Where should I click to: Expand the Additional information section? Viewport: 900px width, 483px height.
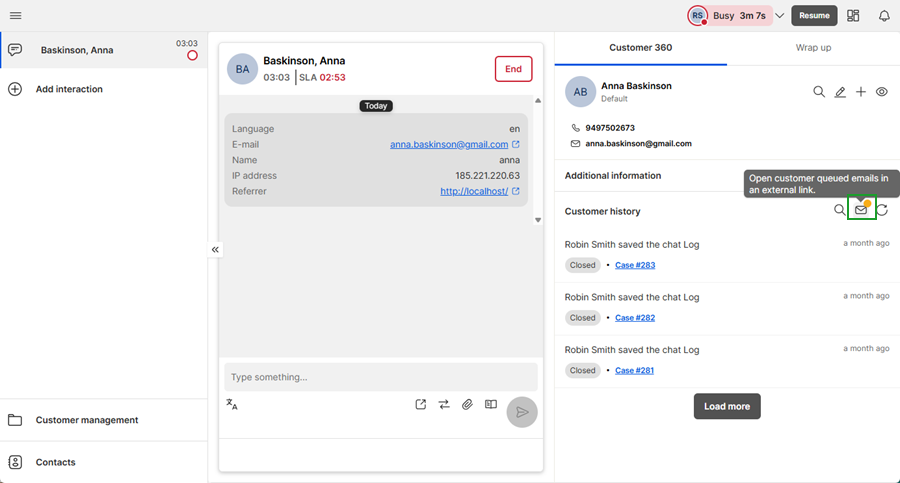(x=613, y=176)
